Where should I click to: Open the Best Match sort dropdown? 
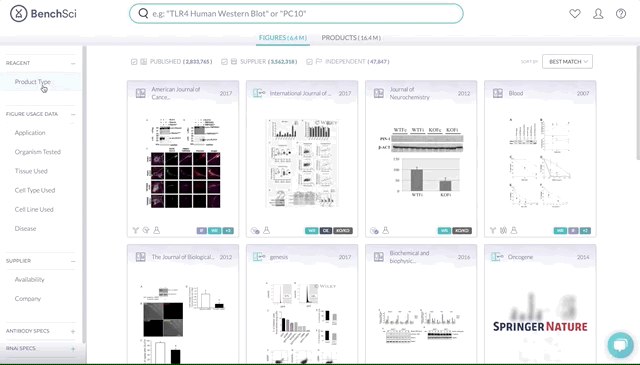click(567, 62)
